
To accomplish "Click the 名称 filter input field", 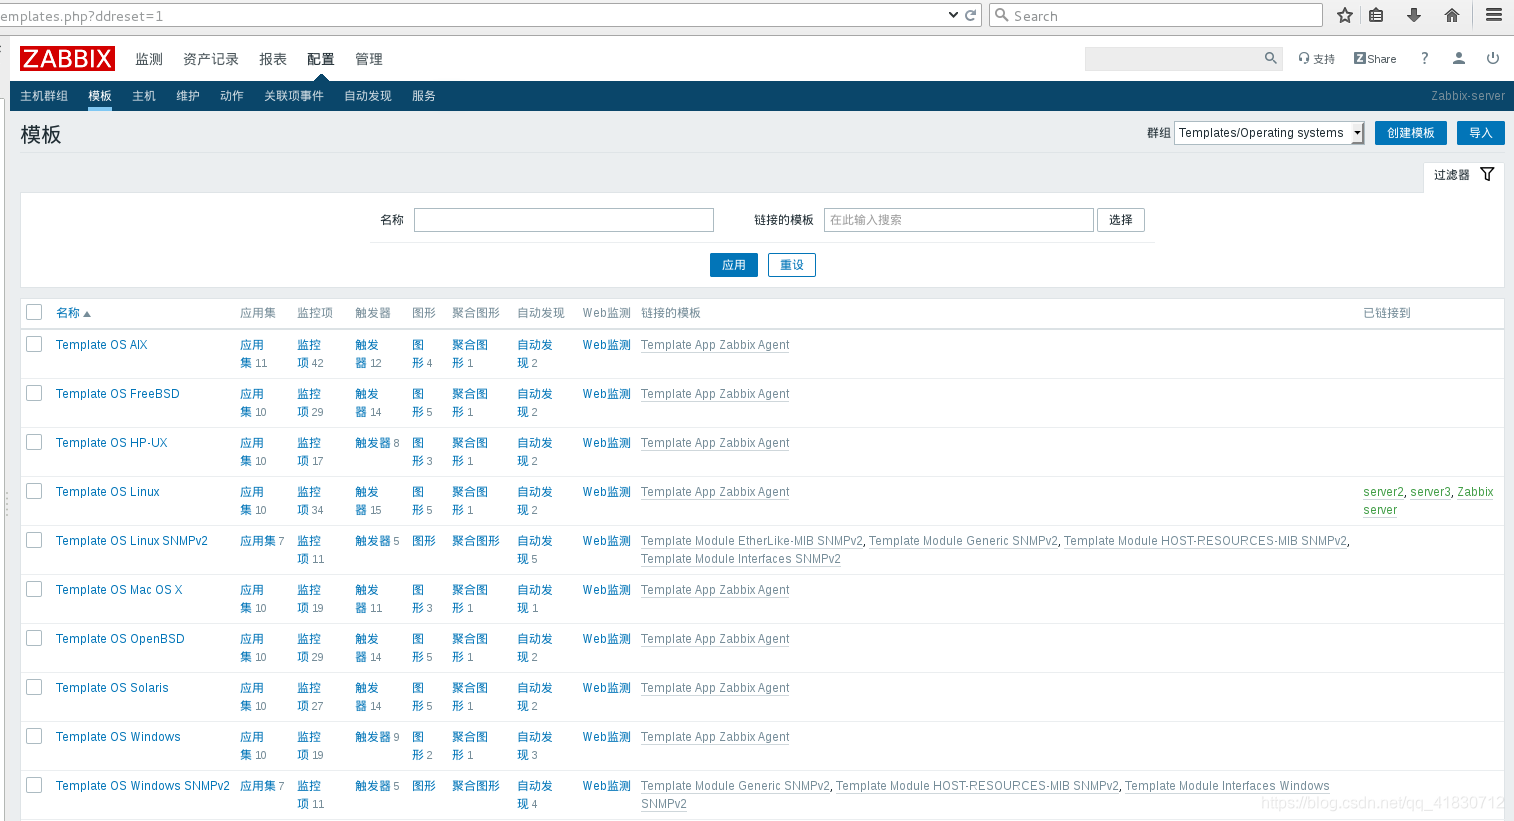I will [x=564, y=220].
